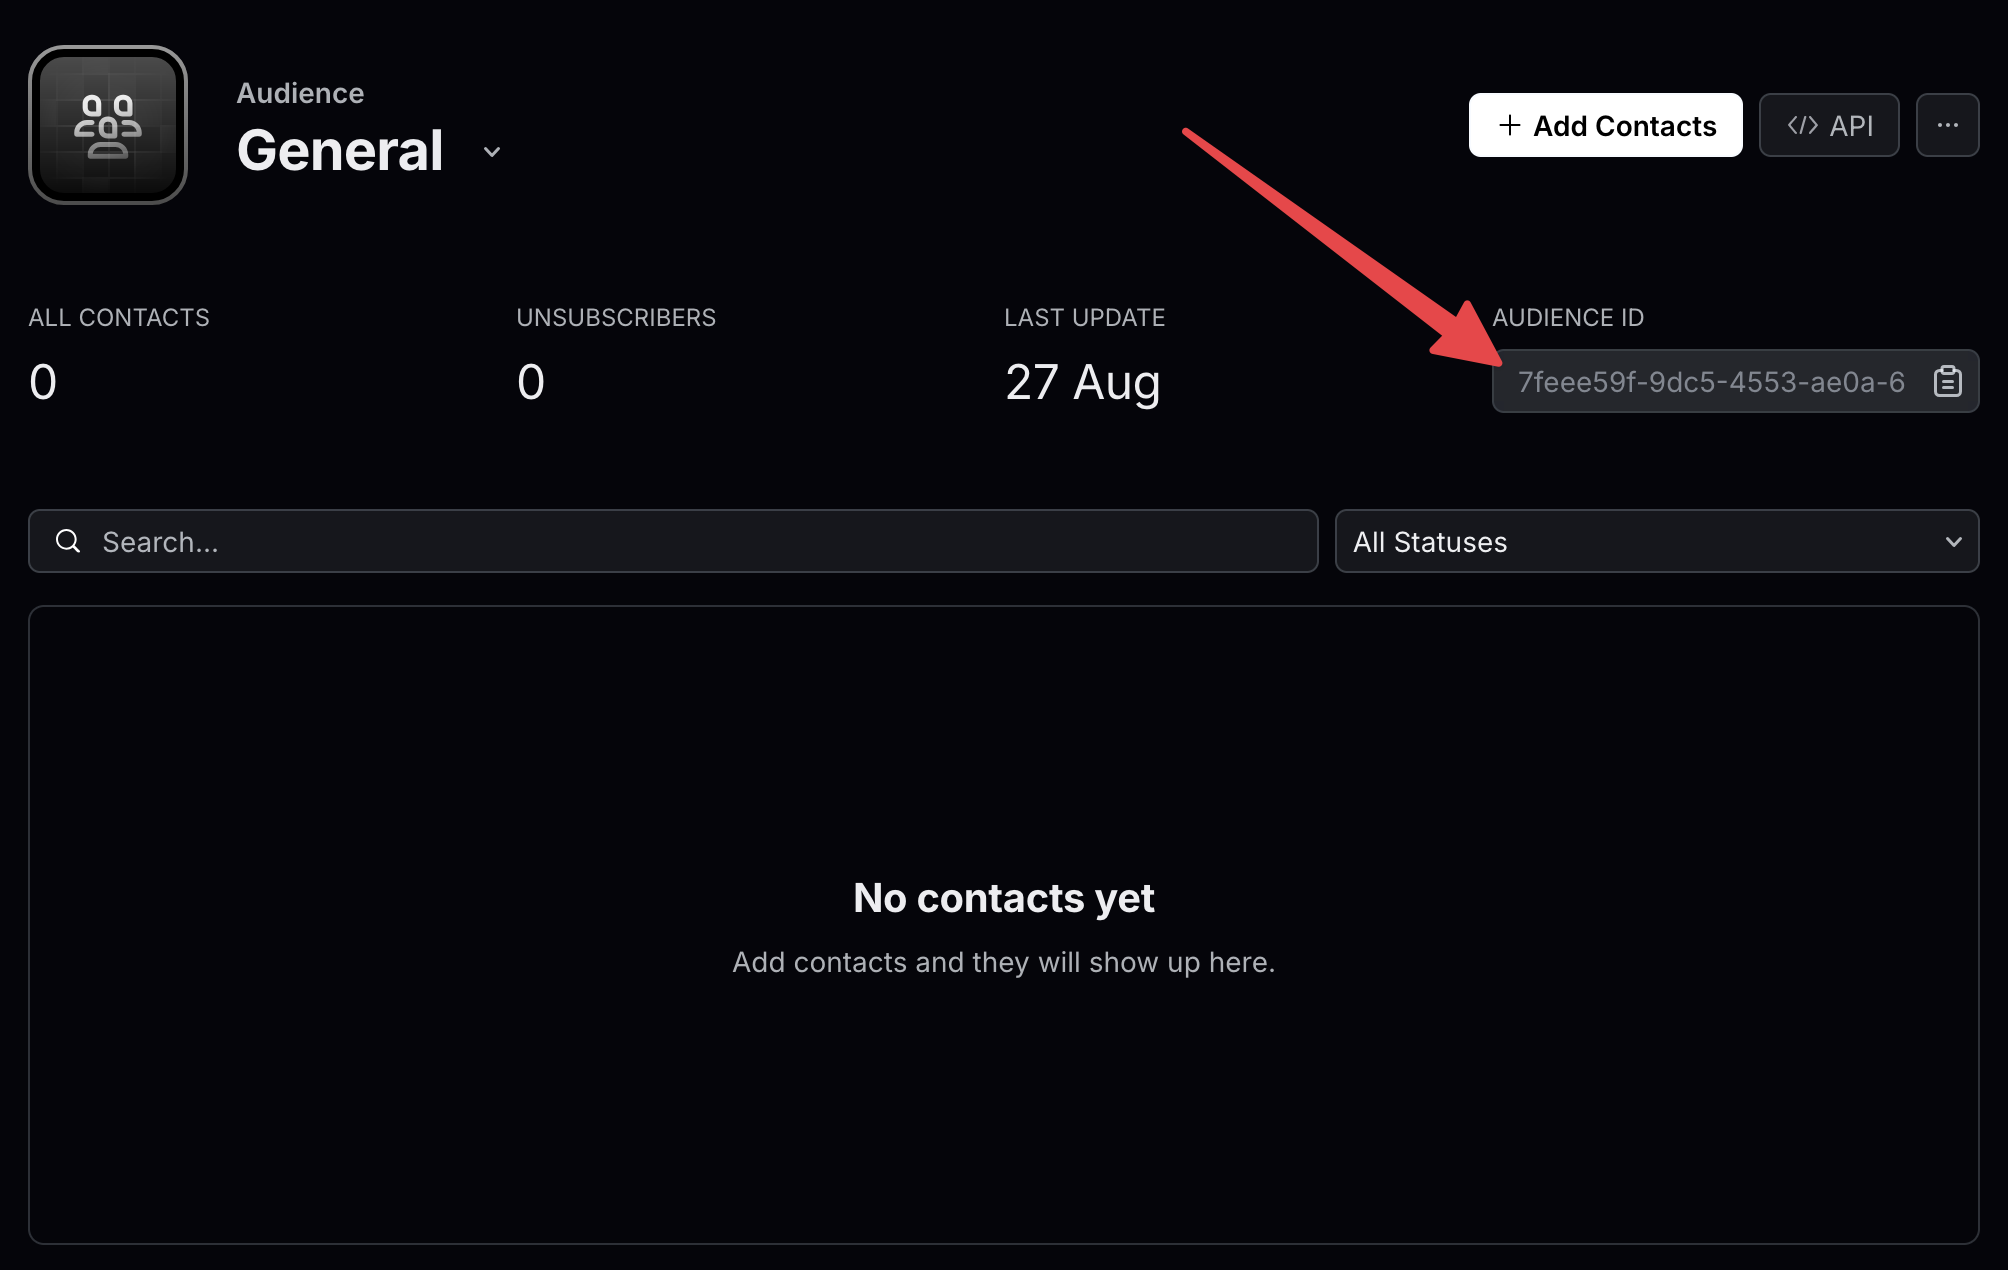Click the "Audience" label above General
Image resolution: width=2008 pixels, height=1270 pixels.
[300, 93]
